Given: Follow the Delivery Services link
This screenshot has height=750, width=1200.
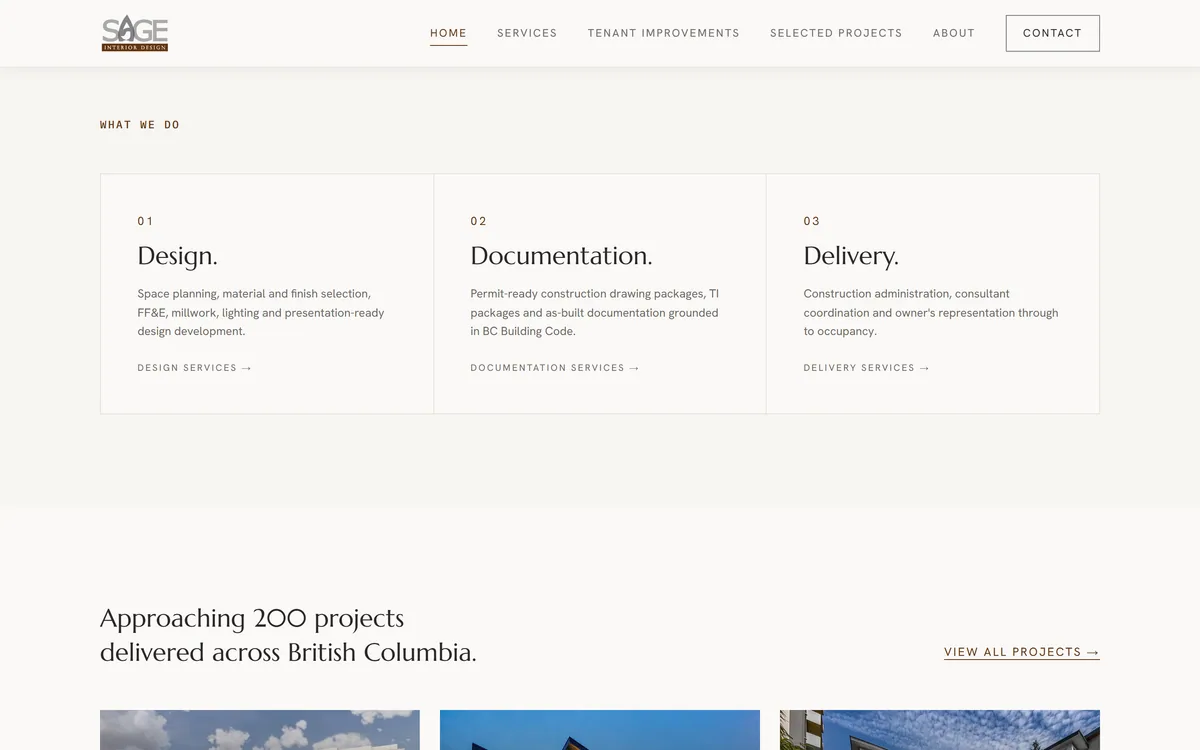Looking at the screenshot, I should pos(867,368).
